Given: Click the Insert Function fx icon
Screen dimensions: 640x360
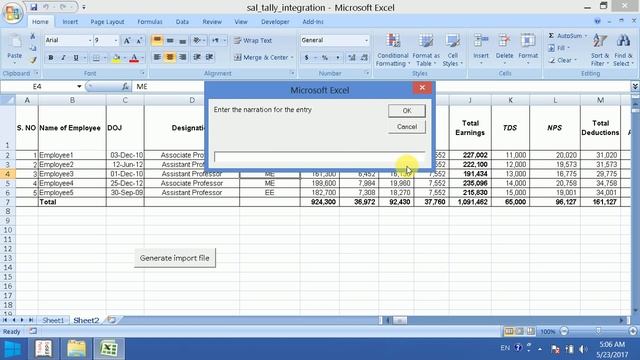Looking at the screenshot, I should (125, 87).
